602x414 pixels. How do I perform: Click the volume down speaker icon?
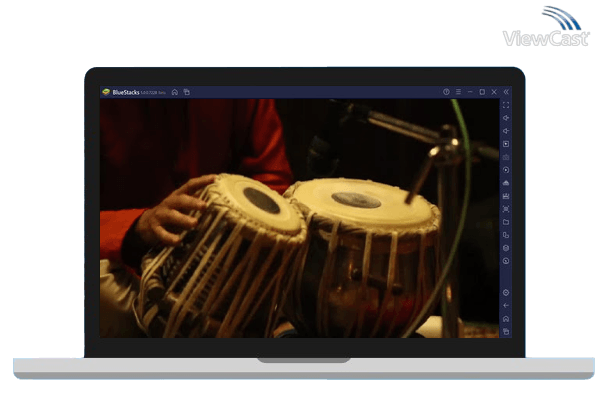click(x=506, y=131)
